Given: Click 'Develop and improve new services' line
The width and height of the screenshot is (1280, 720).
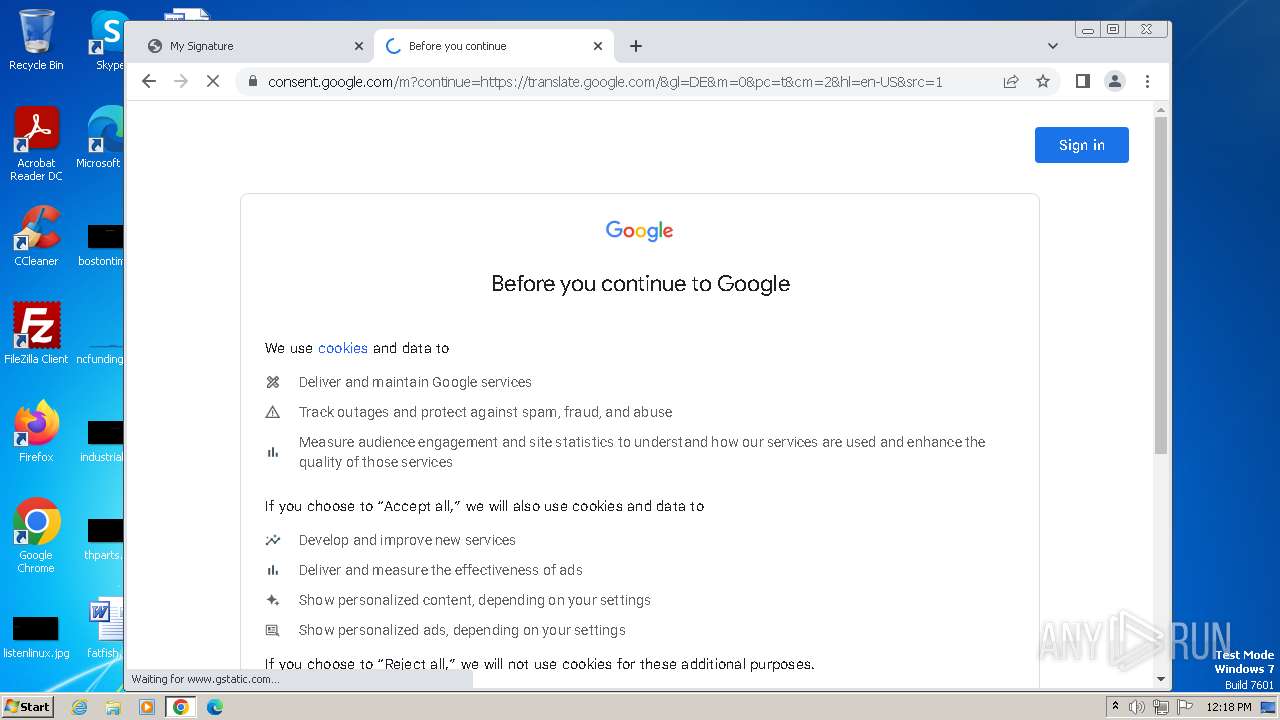Looking at the screenshot, I should [x=407, y=540].
